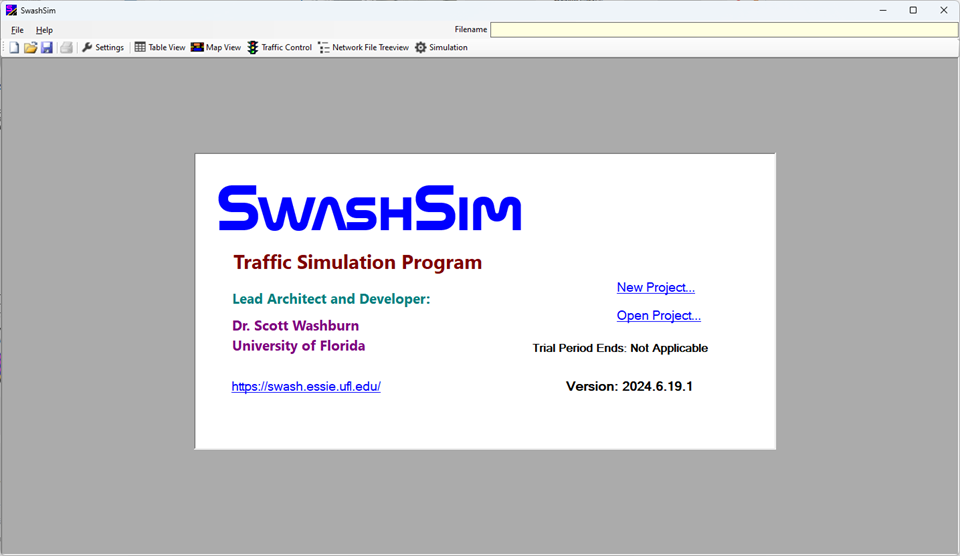
Task: Click the 'Dr. Scott Washburn' text
Action: click(x=296, y=325)
